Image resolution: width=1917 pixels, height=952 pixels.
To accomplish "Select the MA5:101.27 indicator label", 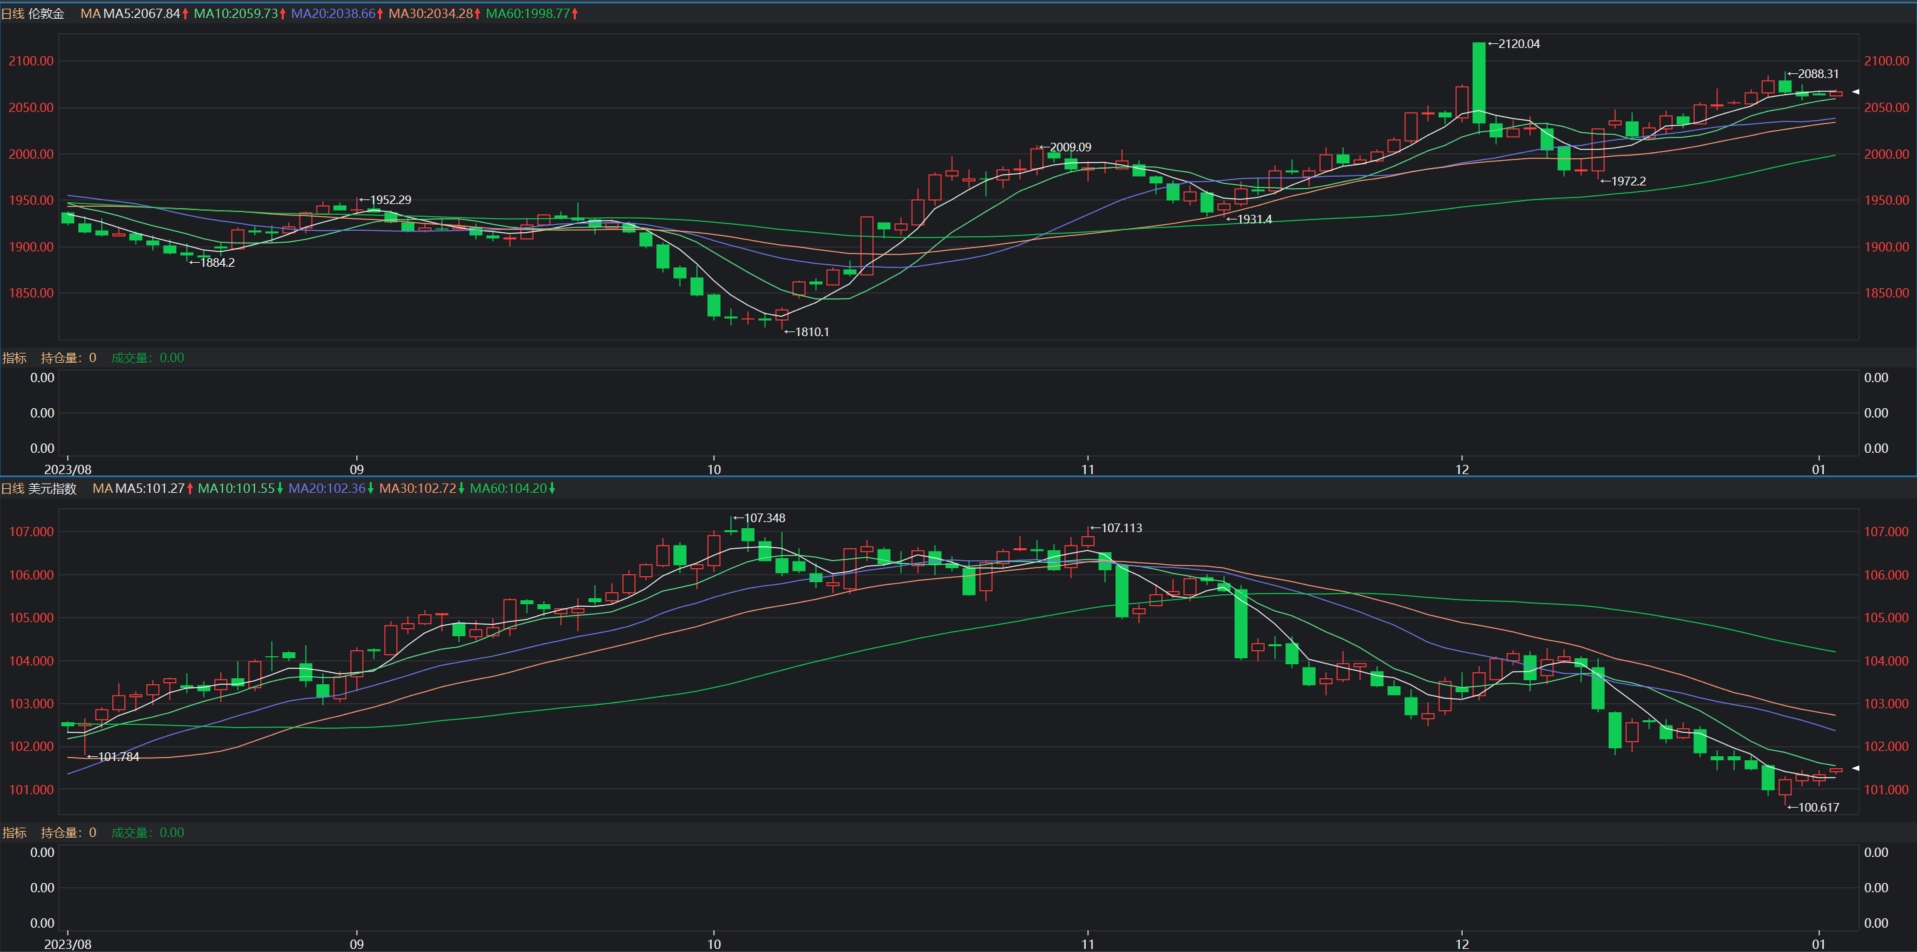I will click(154, 489).
